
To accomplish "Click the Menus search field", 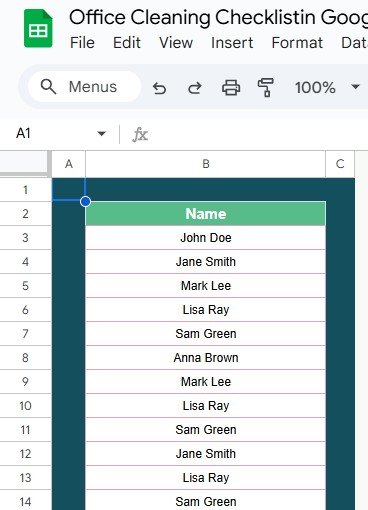I will coord(84,87).
